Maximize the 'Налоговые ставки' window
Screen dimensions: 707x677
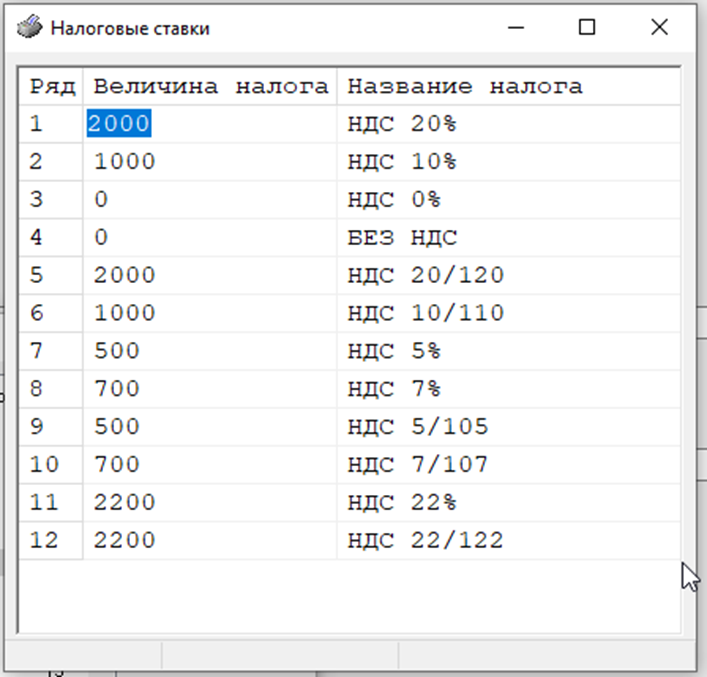(587, 27)
